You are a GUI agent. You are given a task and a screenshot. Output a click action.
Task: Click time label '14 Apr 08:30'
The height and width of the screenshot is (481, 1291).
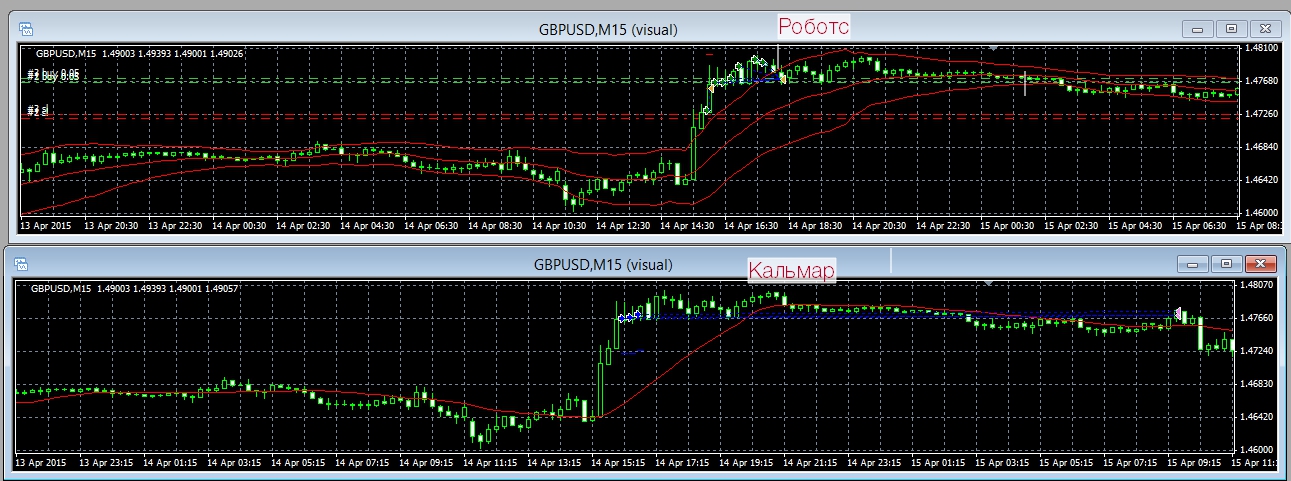click(x=495, y=226)
